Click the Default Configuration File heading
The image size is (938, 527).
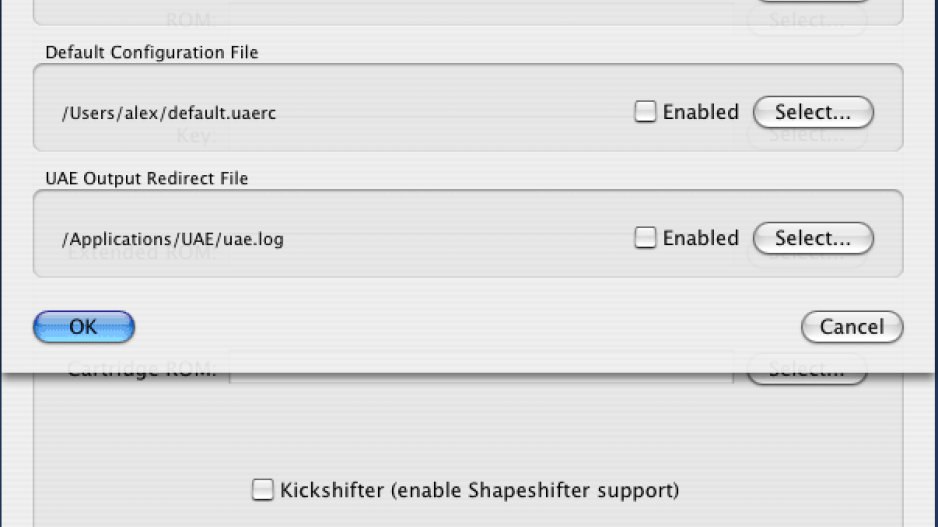[152, 53]
